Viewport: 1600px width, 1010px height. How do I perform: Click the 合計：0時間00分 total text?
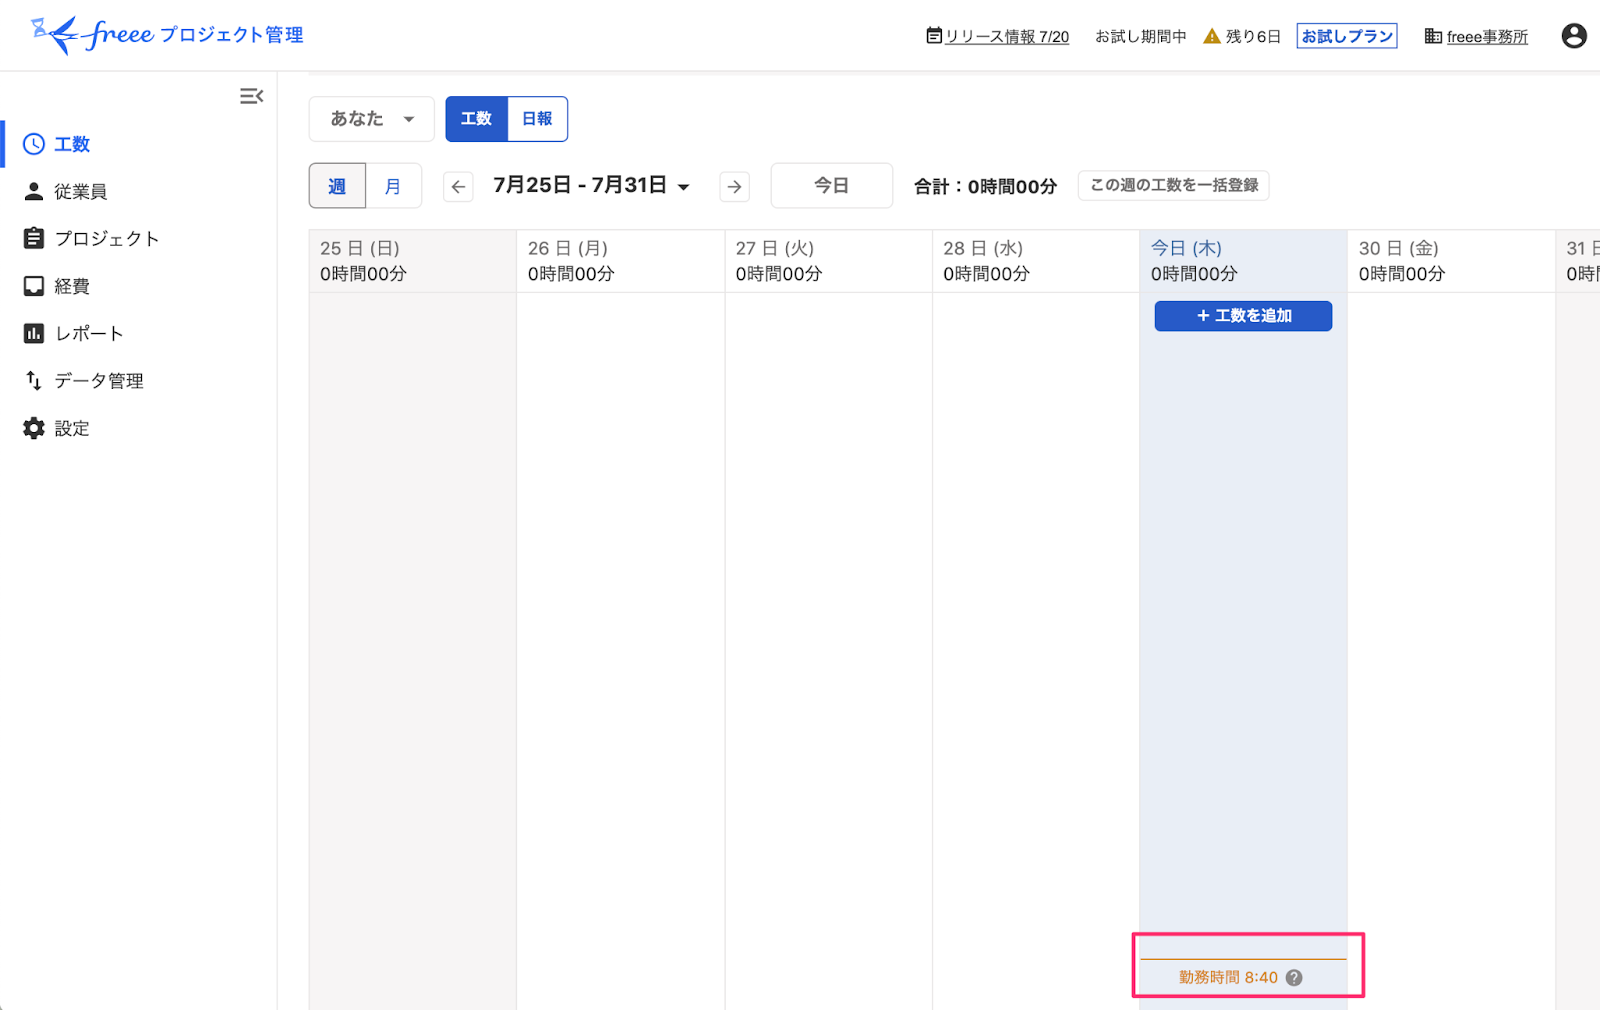pyautogui.click(x=985, y=187)
